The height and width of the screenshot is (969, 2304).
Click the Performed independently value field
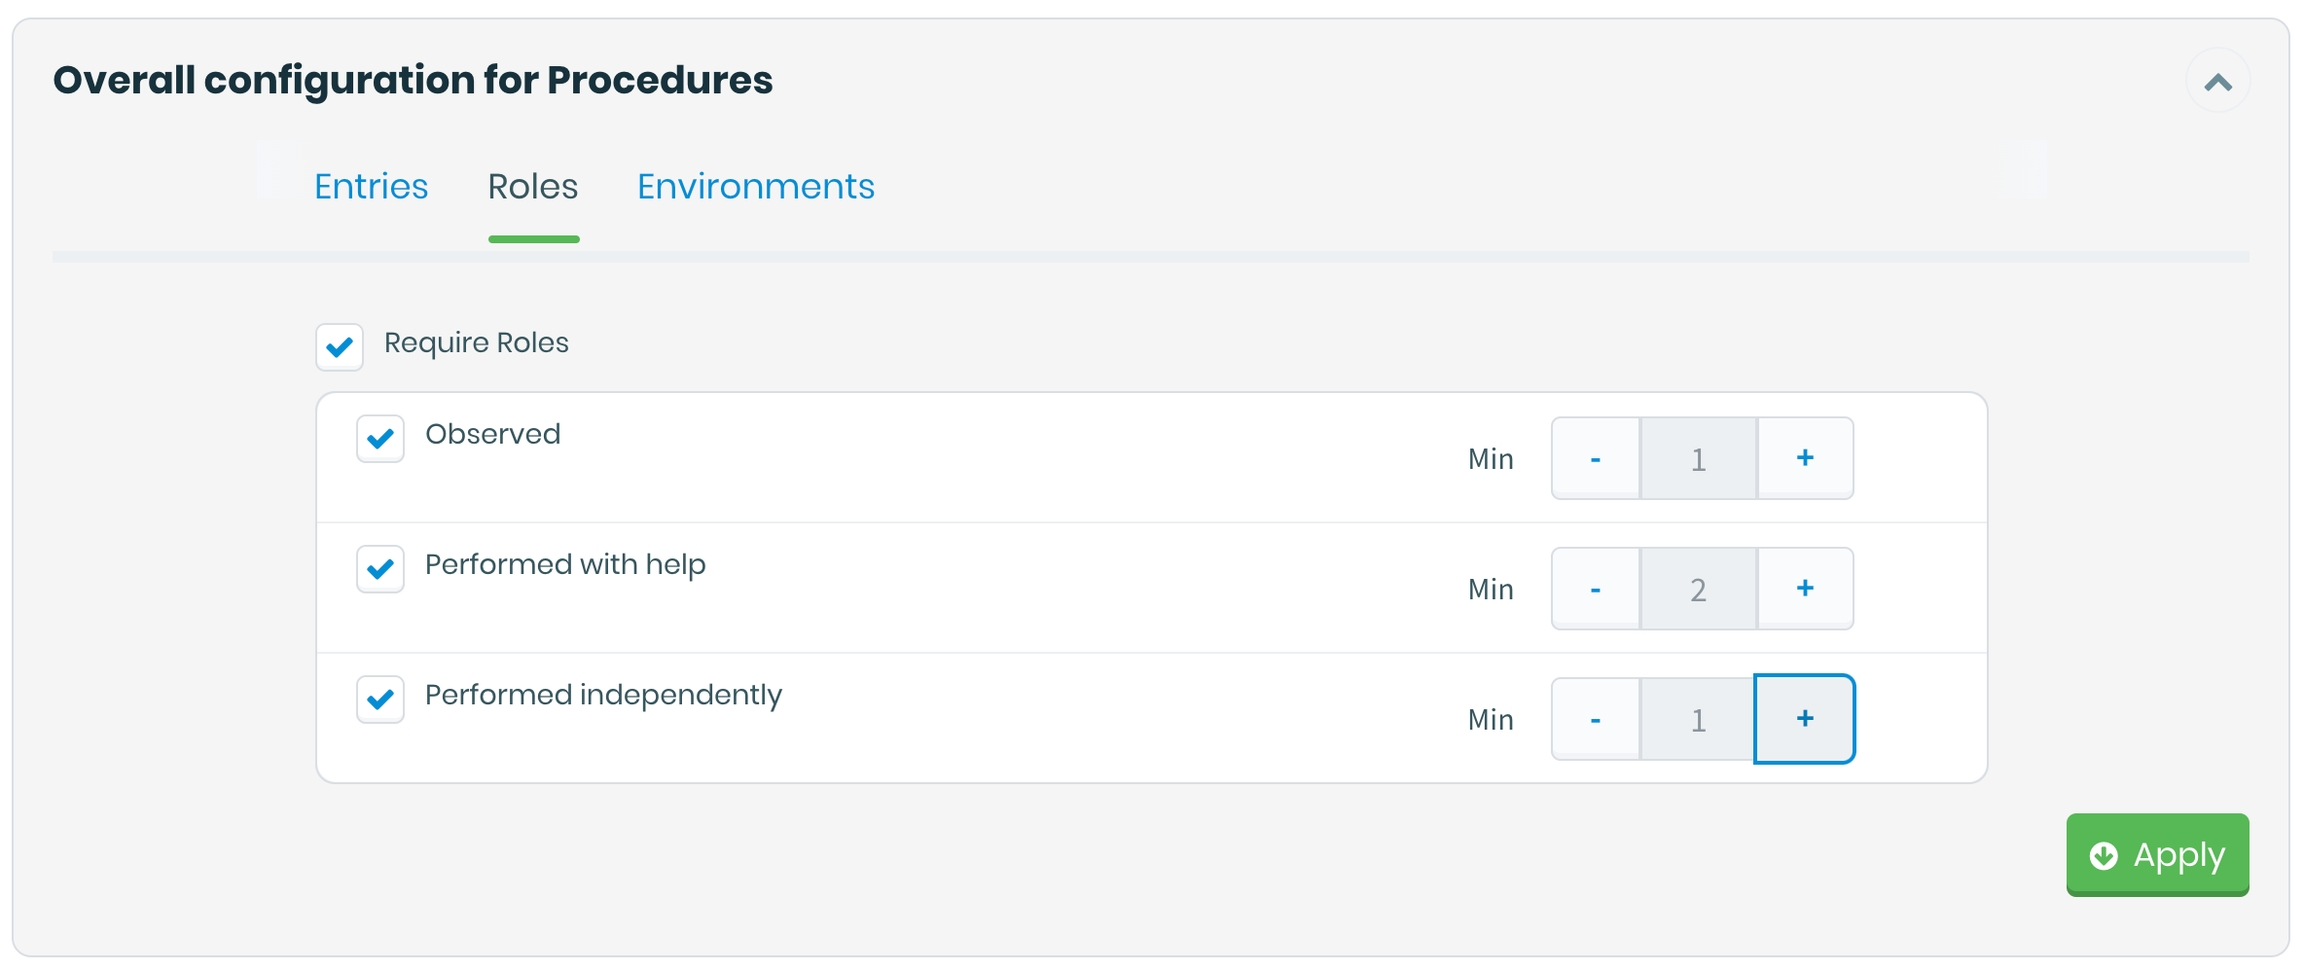tap(1698, 719)
